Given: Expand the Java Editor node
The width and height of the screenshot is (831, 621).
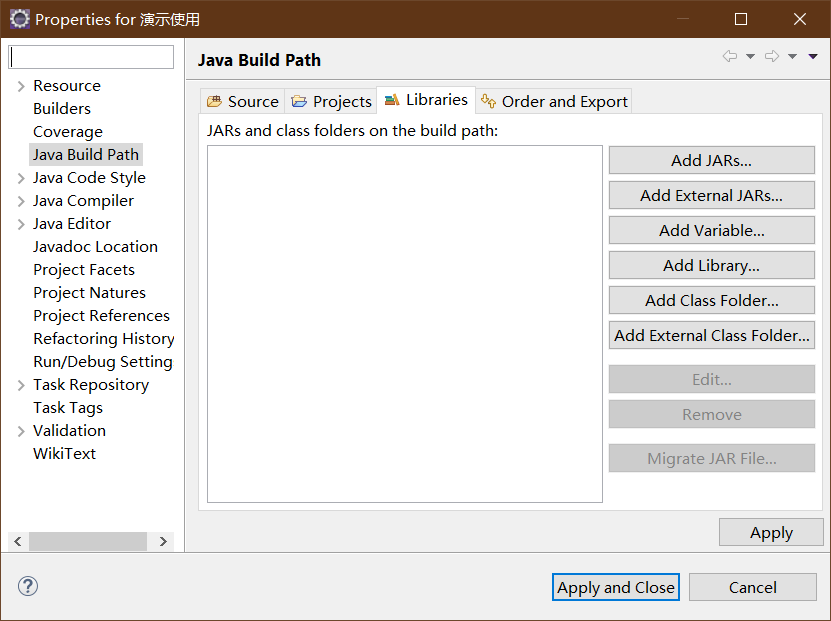Looking at the screenshot, I should coord(21,224).
